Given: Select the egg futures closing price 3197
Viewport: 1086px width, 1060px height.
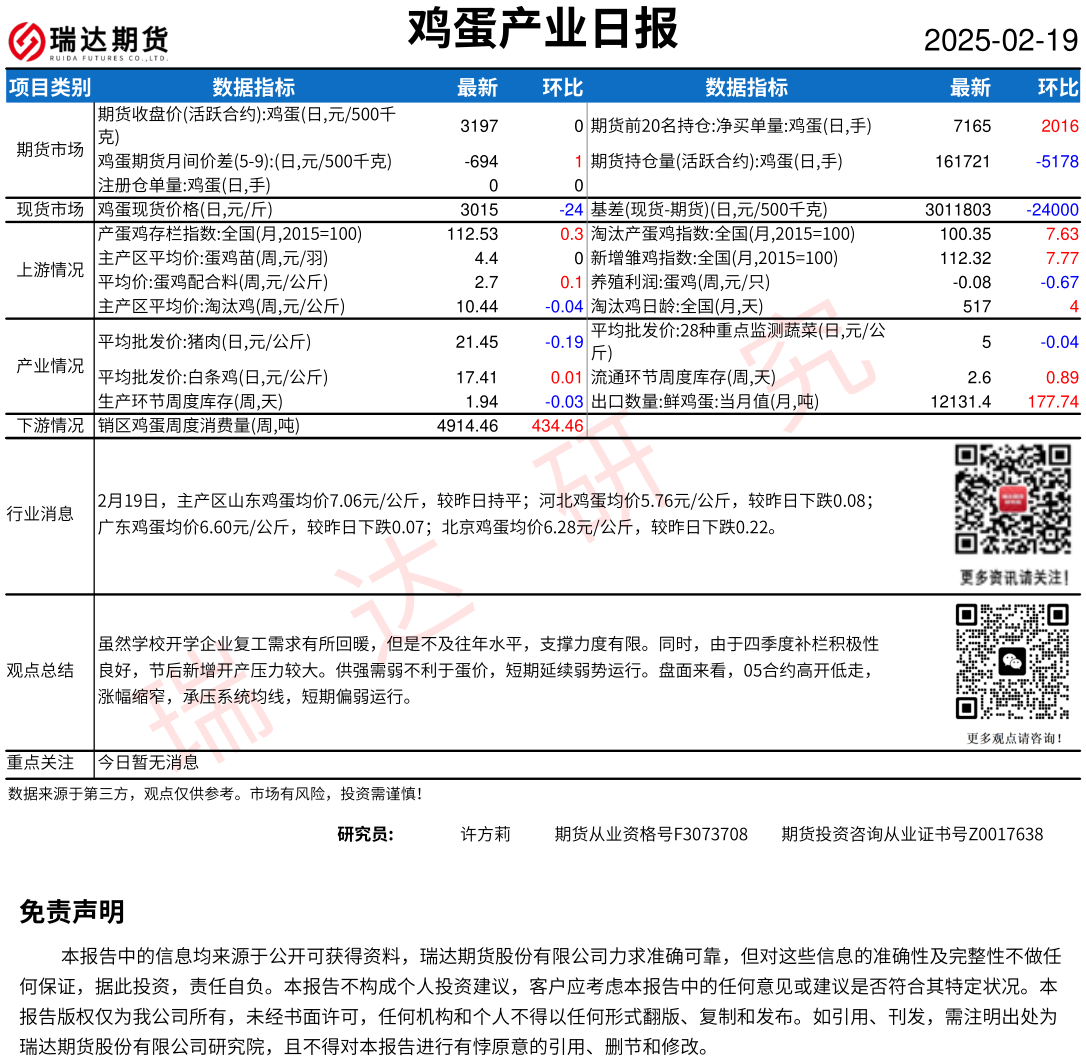Looking at the screenshot, I should (x=478, y=126).
